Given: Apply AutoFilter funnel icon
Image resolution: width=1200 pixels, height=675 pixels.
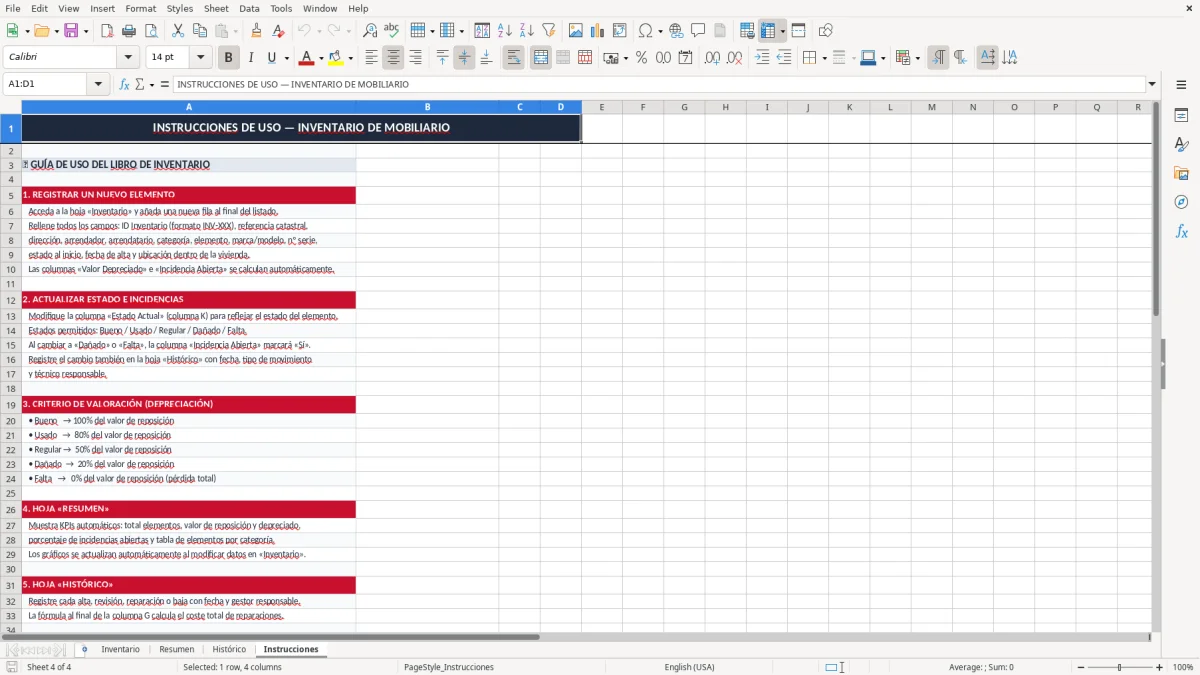Looking at the screenshot, I should 548,31.
